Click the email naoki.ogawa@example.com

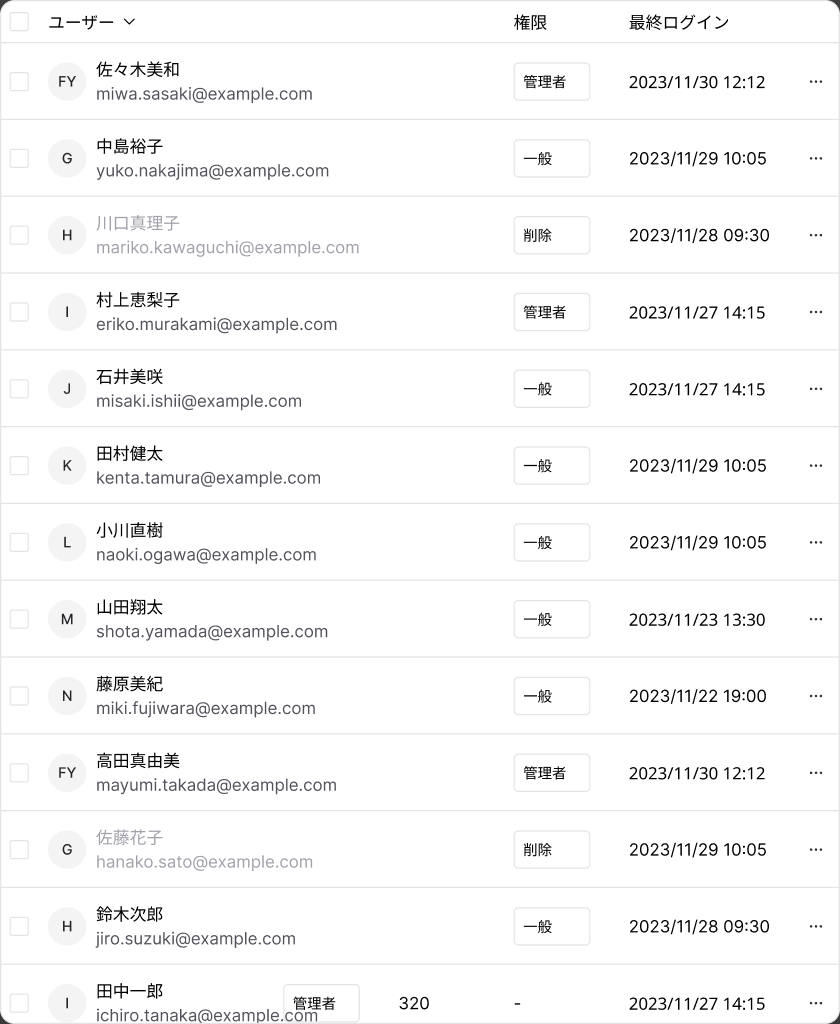coord(206,554)
